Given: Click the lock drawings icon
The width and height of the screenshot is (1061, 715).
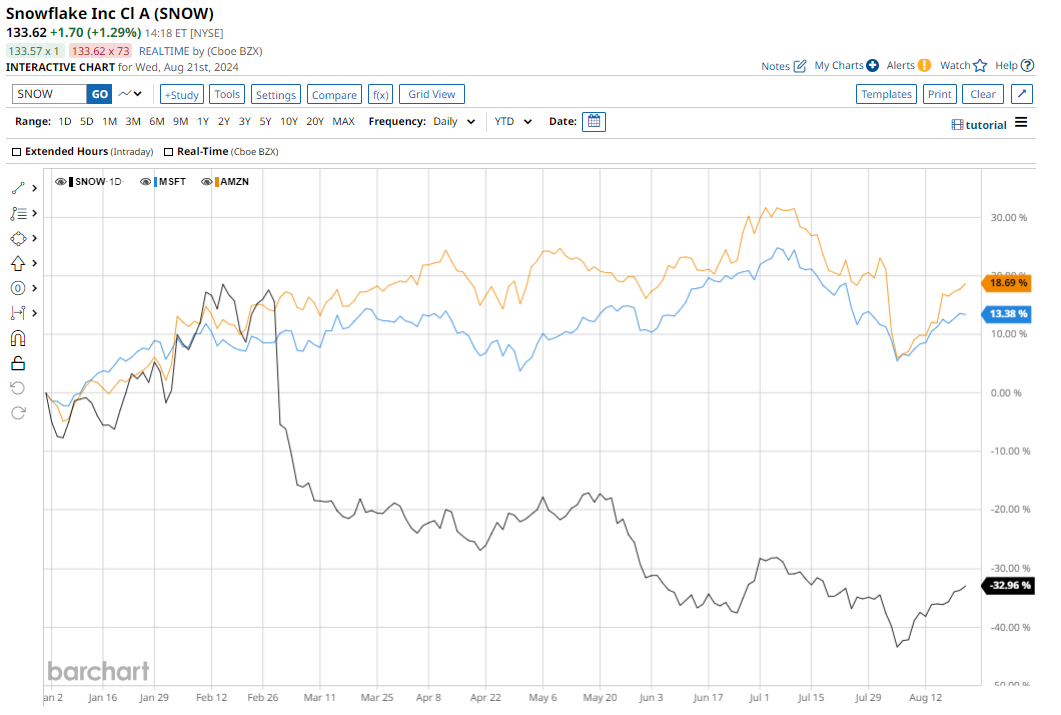Looking at the screenshot, I should pyautogui.click(x=18, y=363).
